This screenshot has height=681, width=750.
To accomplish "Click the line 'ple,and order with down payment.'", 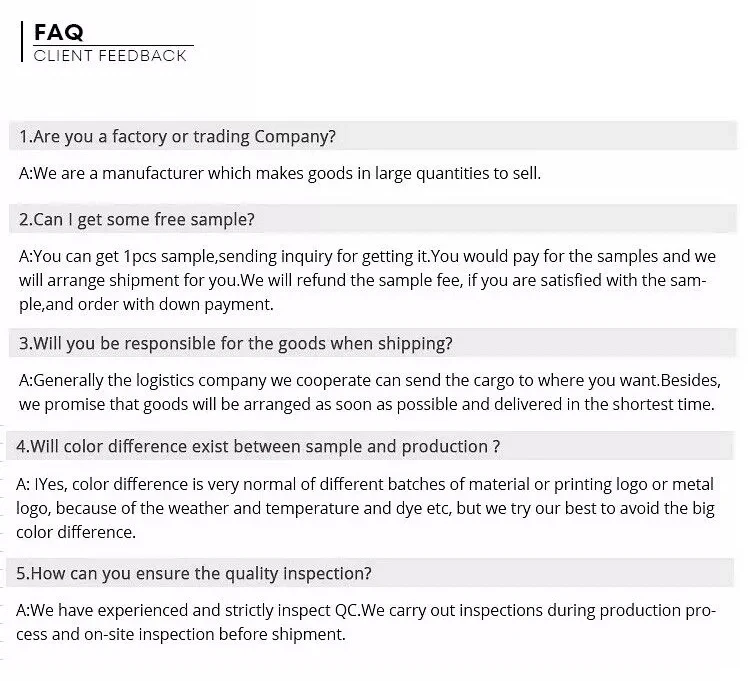I will pos(146,305).
